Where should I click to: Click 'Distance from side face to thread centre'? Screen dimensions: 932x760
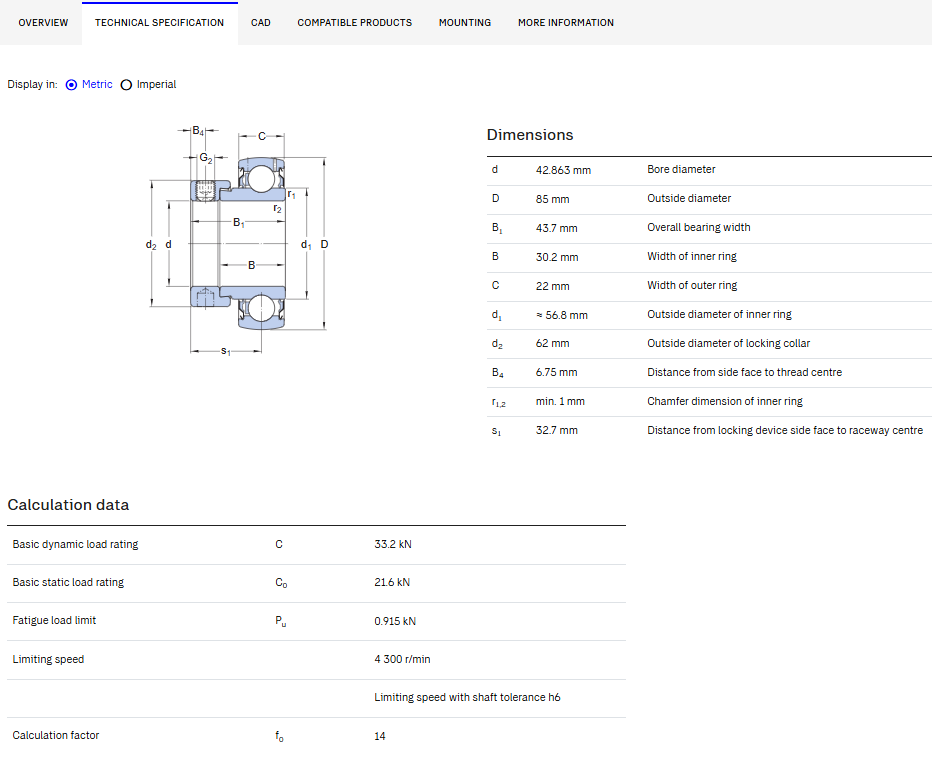(x=744, y=373)
